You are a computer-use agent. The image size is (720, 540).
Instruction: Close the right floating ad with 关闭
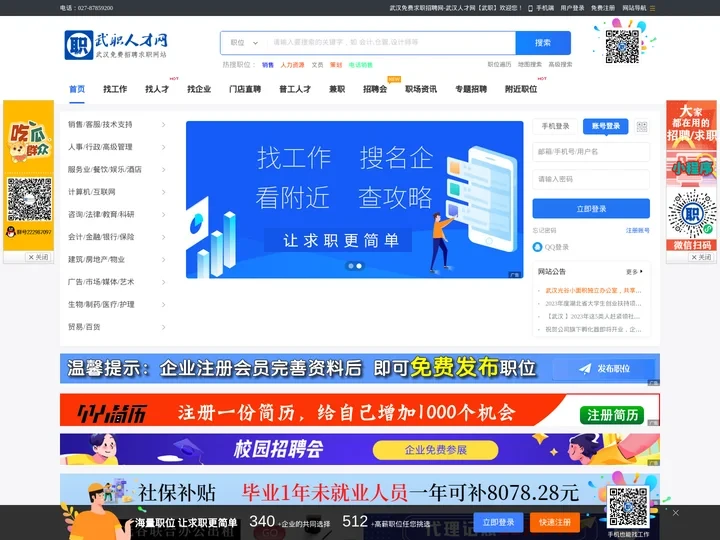(x=701, y=257)
